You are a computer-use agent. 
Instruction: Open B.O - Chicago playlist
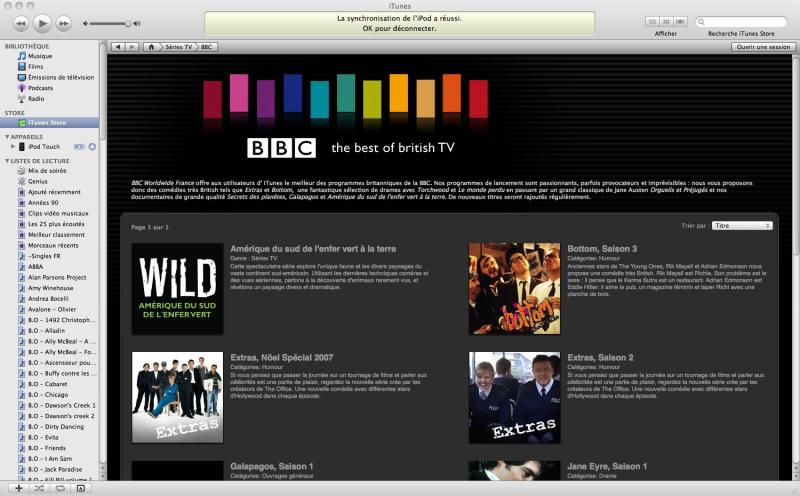[x=48, y=395]
